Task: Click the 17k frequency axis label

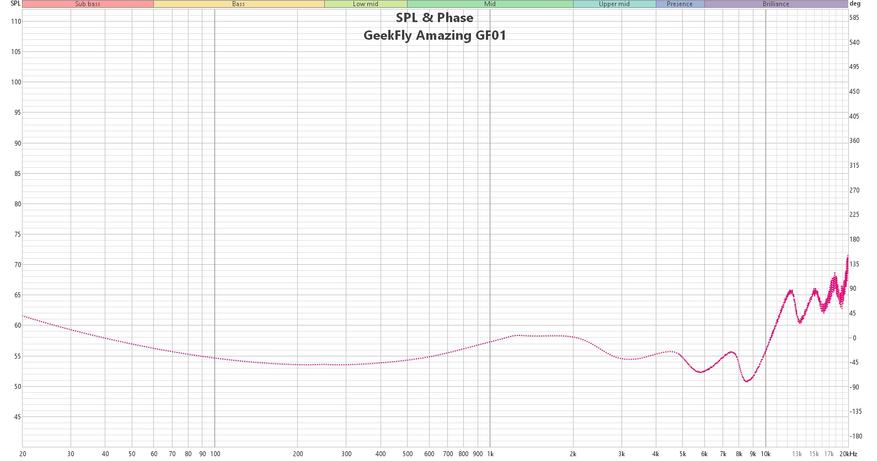Action: tap(829, 454)
